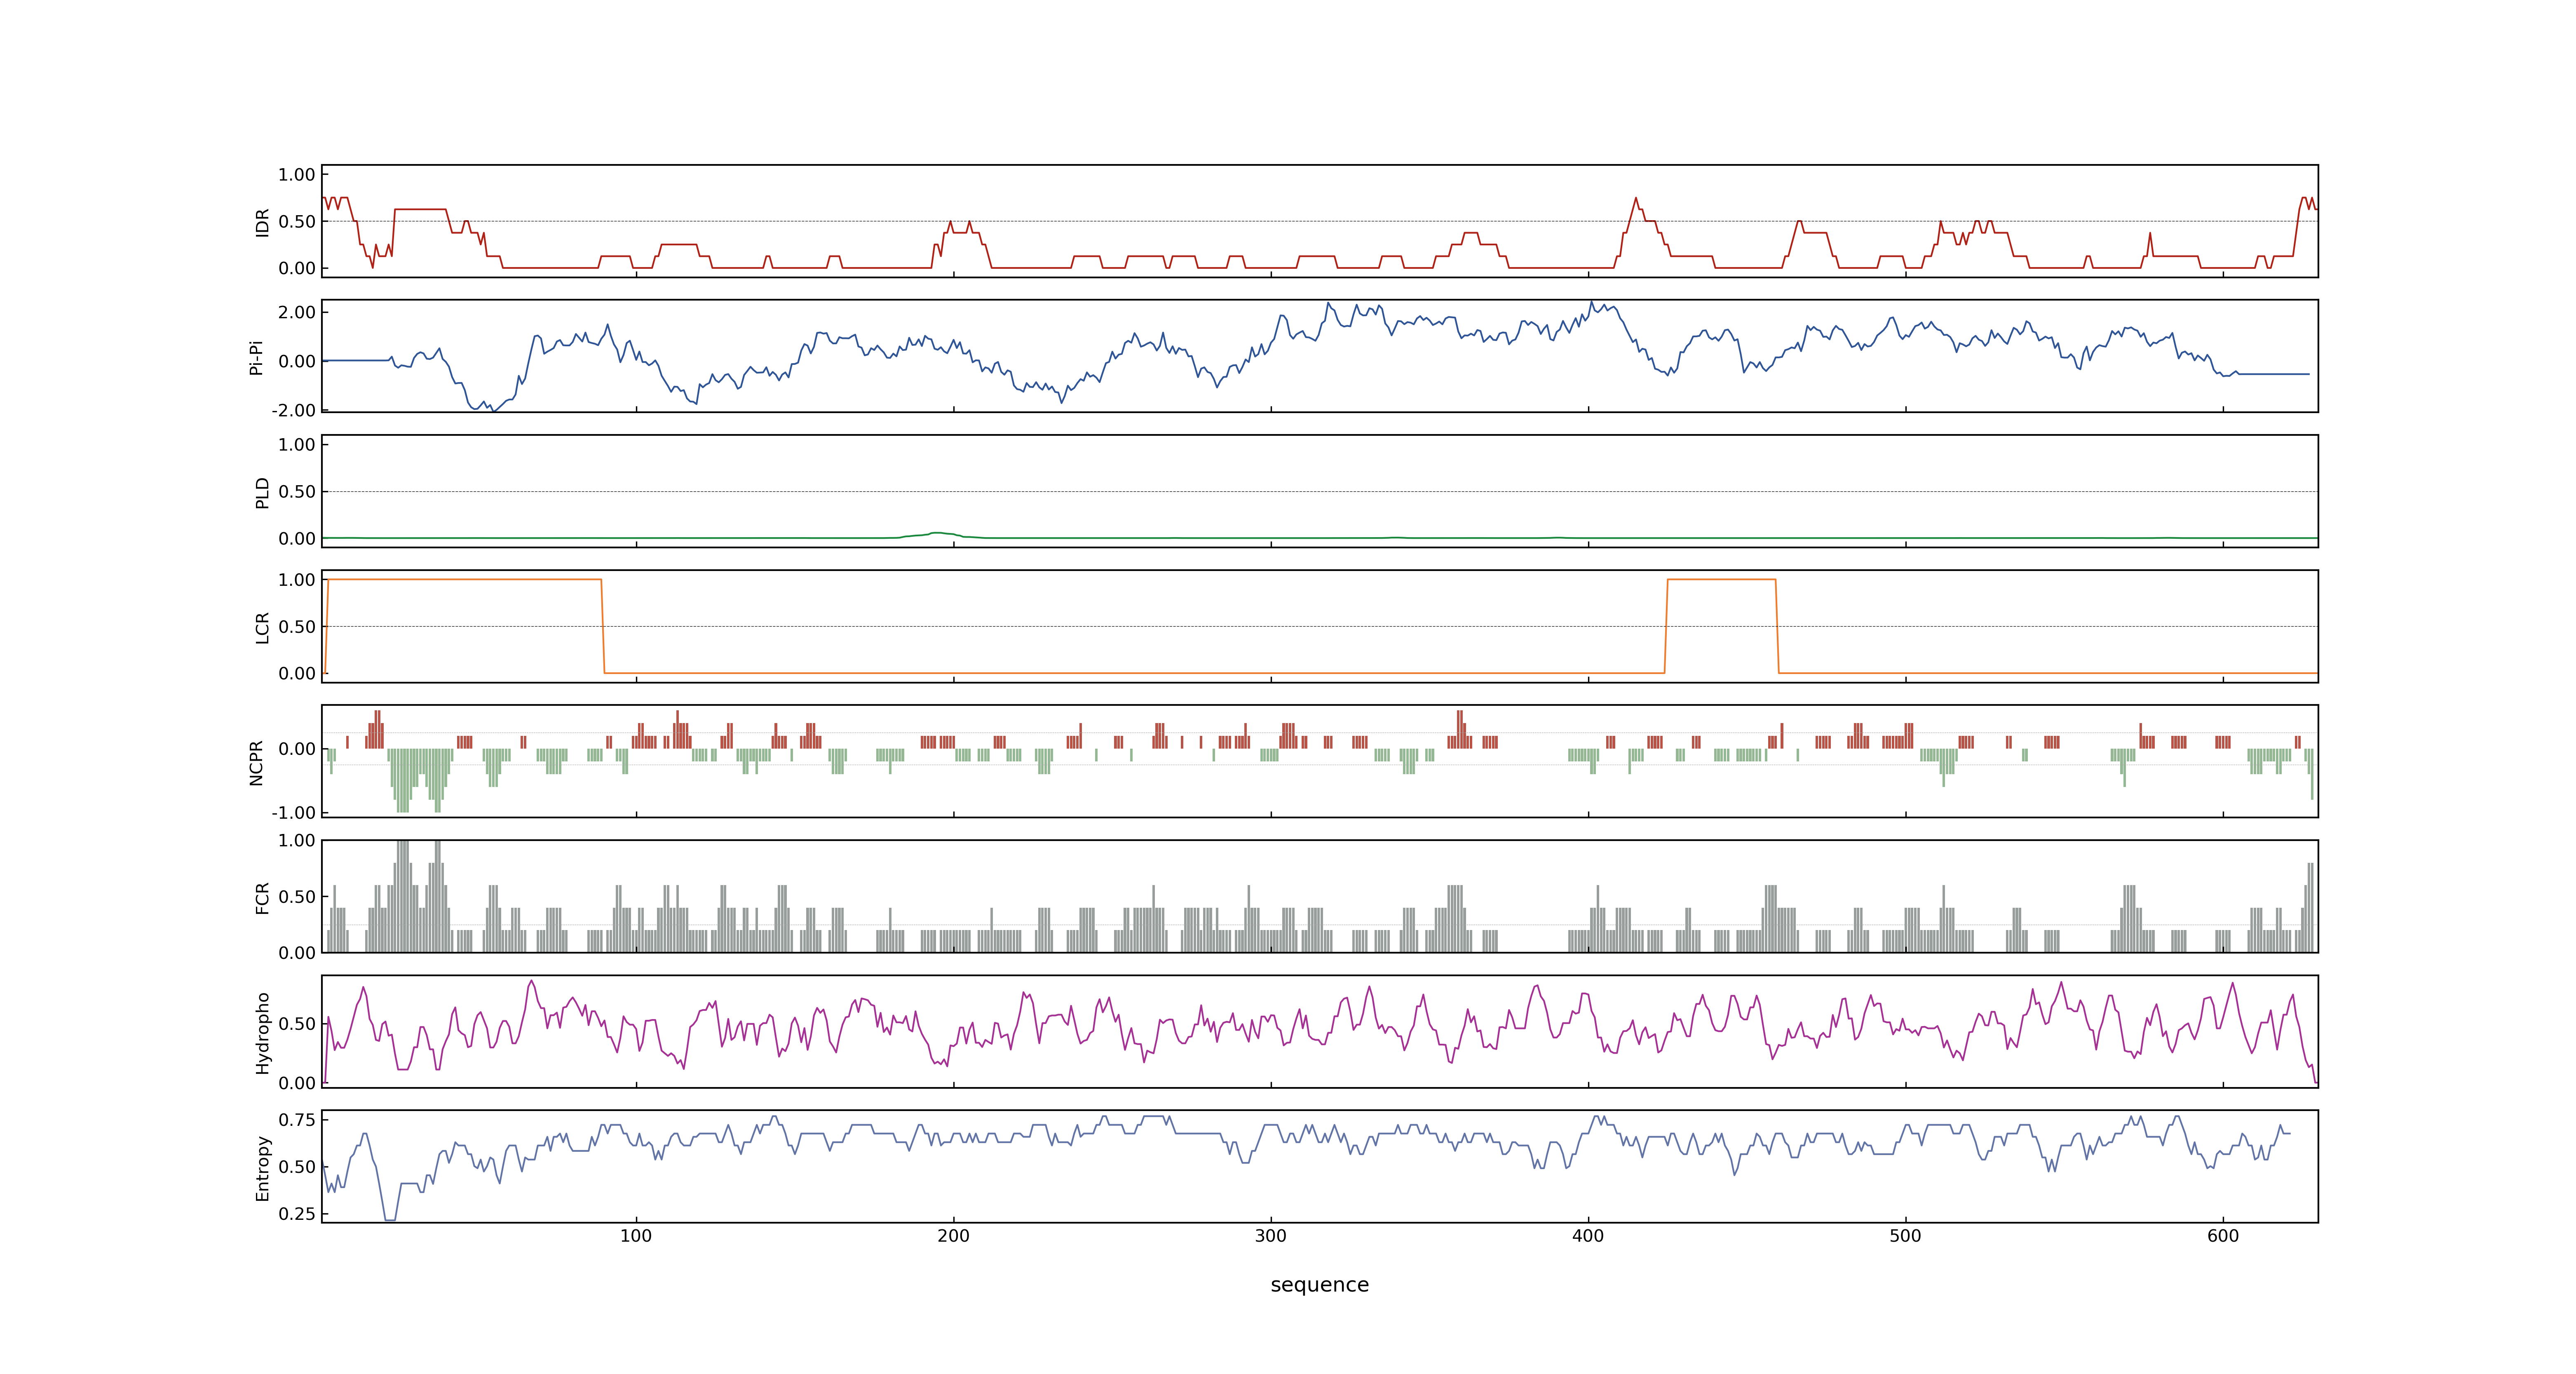Screen dimensions: 2576x1374
Task: Click the long orange LCR plateau before position 100
Action: pyautogui.click(x=464, y=580)
